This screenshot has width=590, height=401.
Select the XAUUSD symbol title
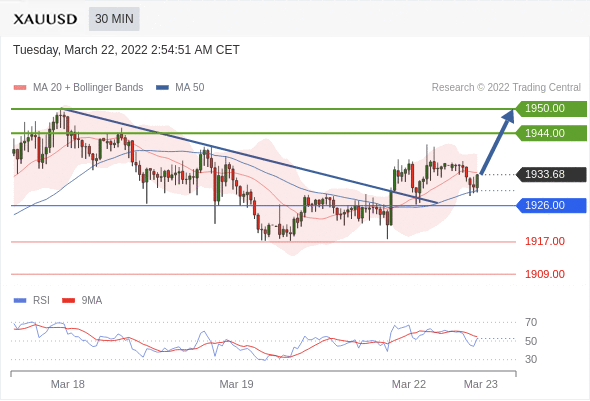pyautogui.click(x=45, y=19)
